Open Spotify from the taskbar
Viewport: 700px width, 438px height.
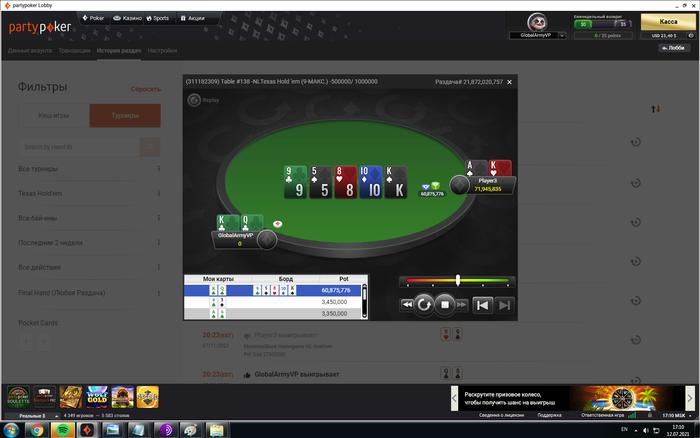[62, 430]
